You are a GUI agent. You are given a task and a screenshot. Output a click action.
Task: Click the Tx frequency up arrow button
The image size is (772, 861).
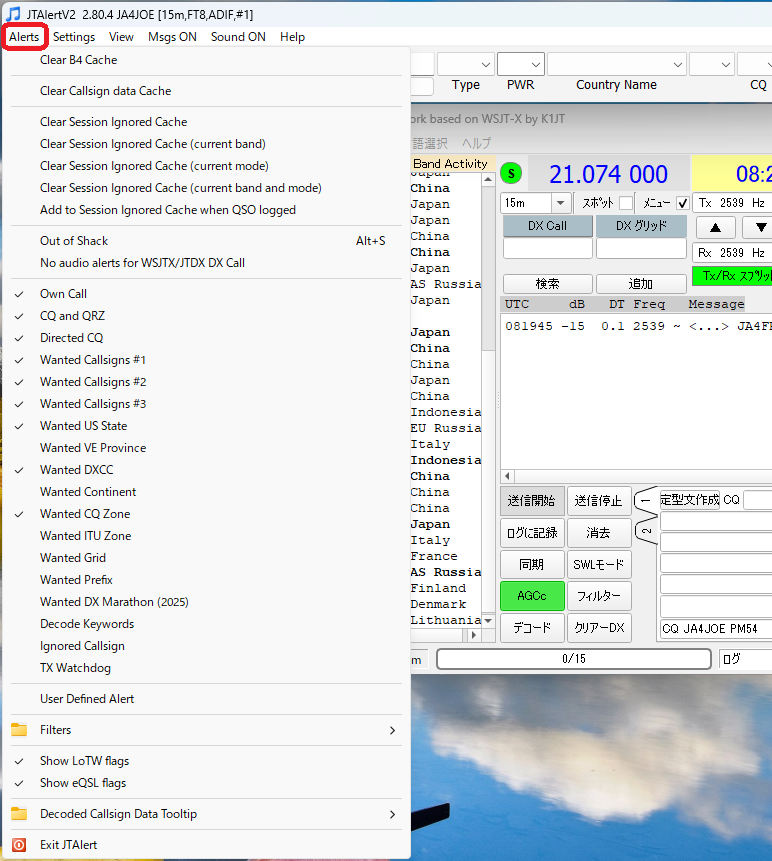pyautogui.click(x=715, y=227)
